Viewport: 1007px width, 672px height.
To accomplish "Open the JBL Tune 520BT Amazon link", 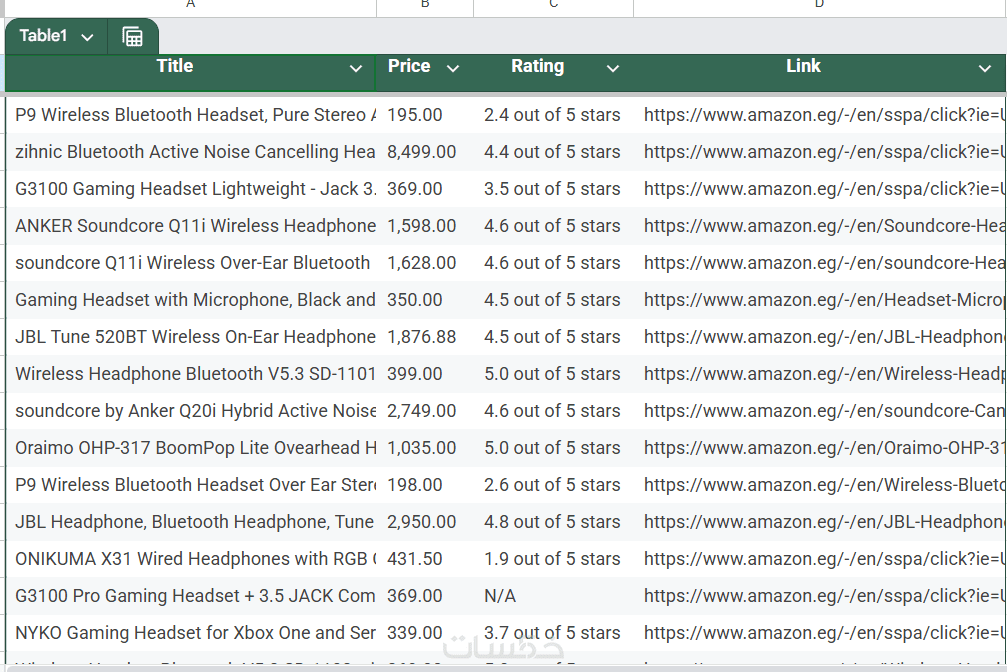I will tap(823, 337).
